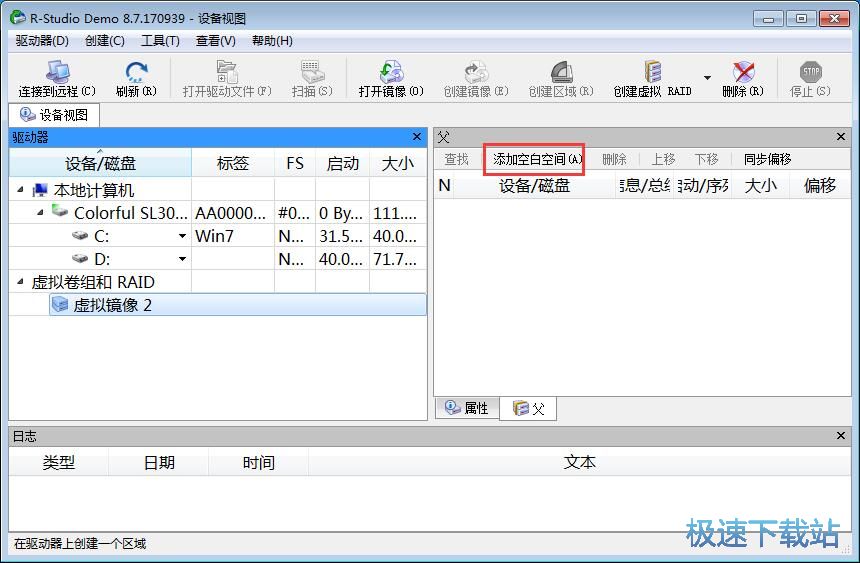The width and height of the screenshot is (860, 563).
Task: Select the 设备视图 tab
Action: (54, 115)
